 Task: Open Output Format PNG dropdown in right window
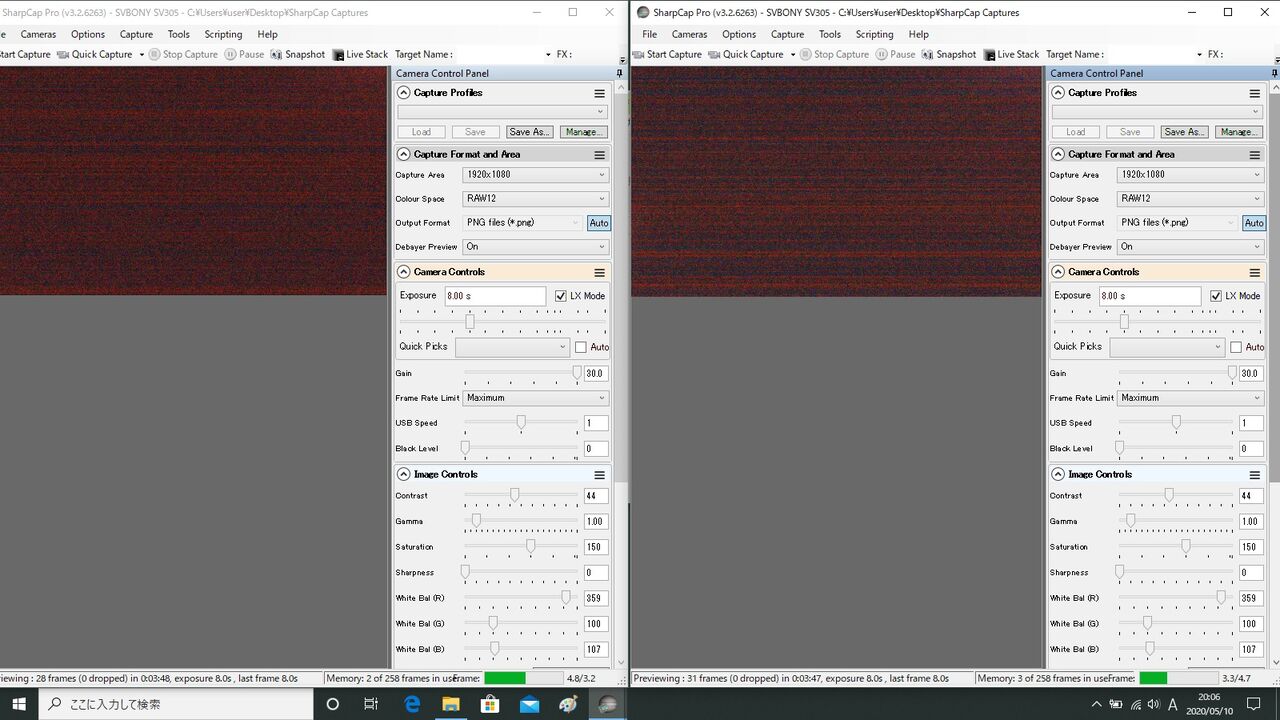point(1178,223)
